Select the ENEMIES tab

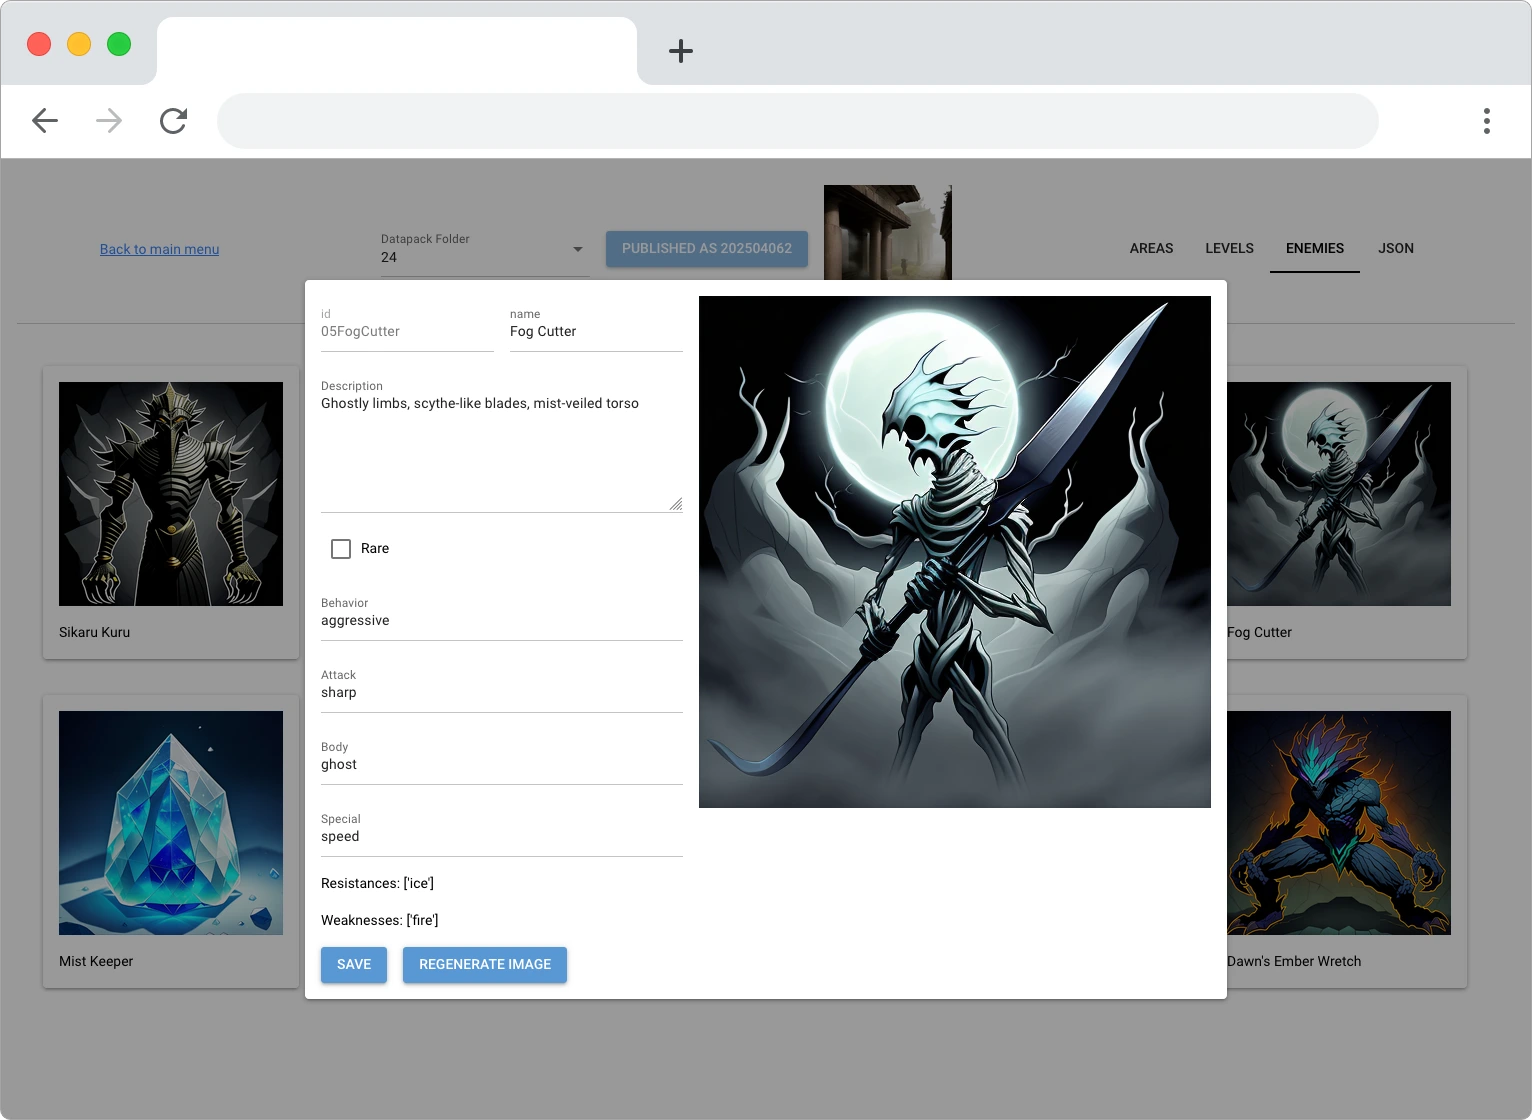click(x=1314, y=248)
